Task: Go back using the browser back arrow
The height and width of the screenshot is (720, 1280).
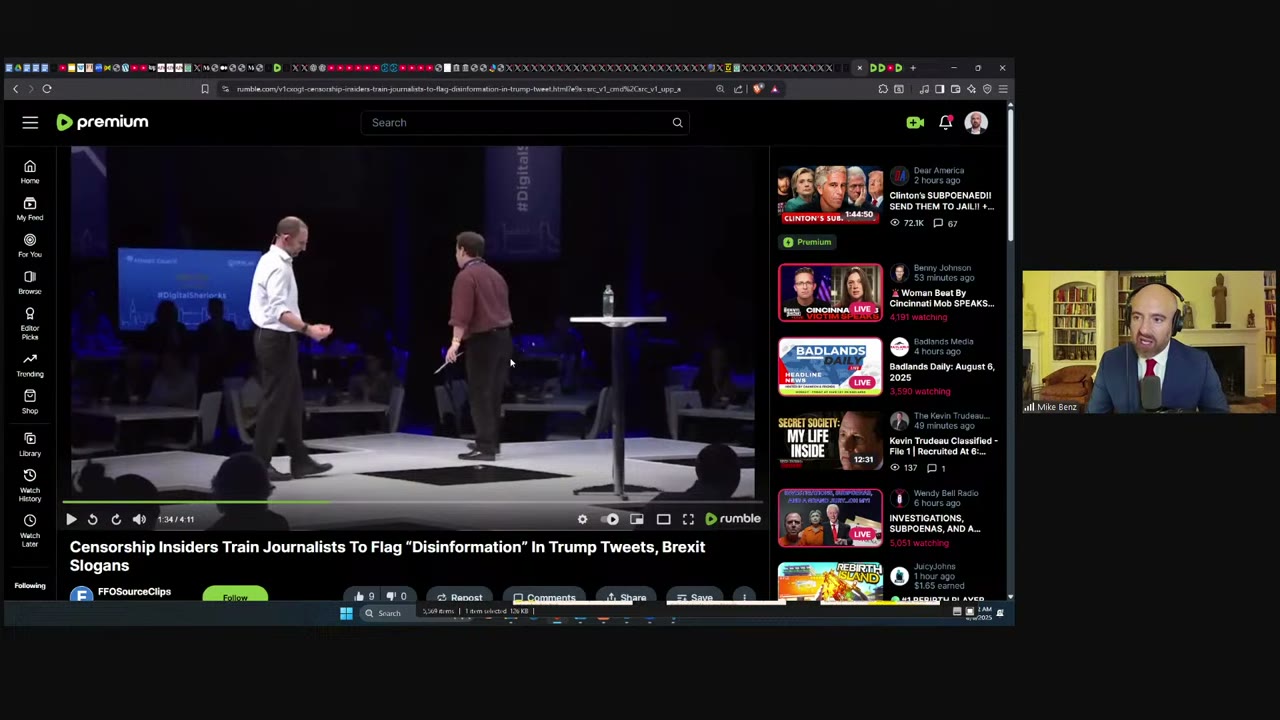Action: (15, 89)
